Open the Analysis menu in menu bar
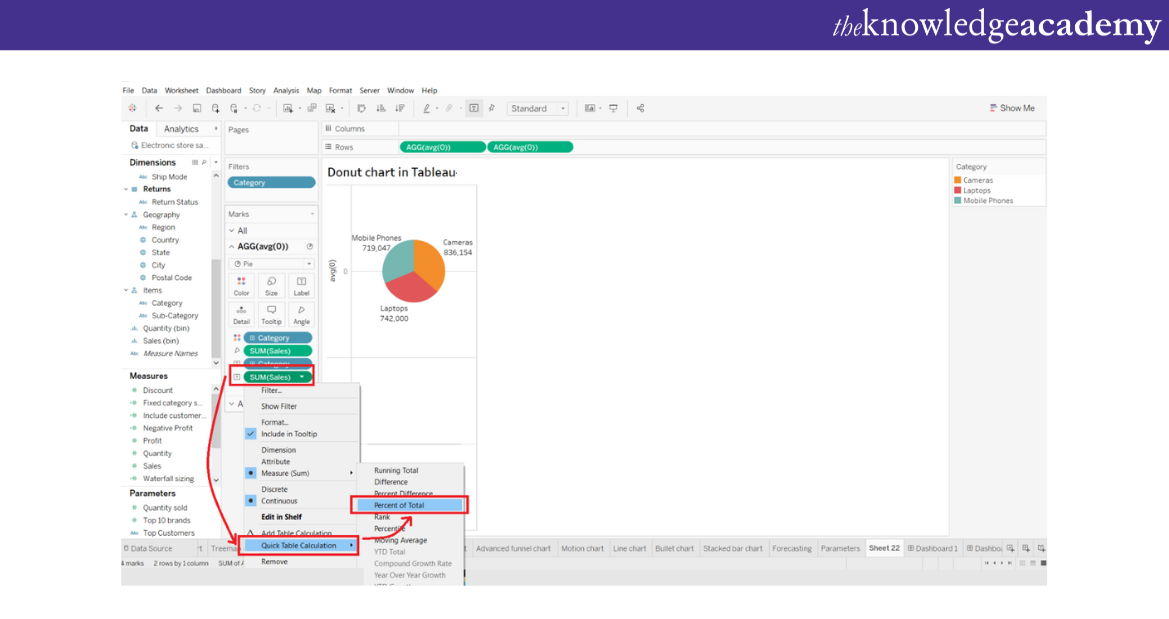 [286, 90]
